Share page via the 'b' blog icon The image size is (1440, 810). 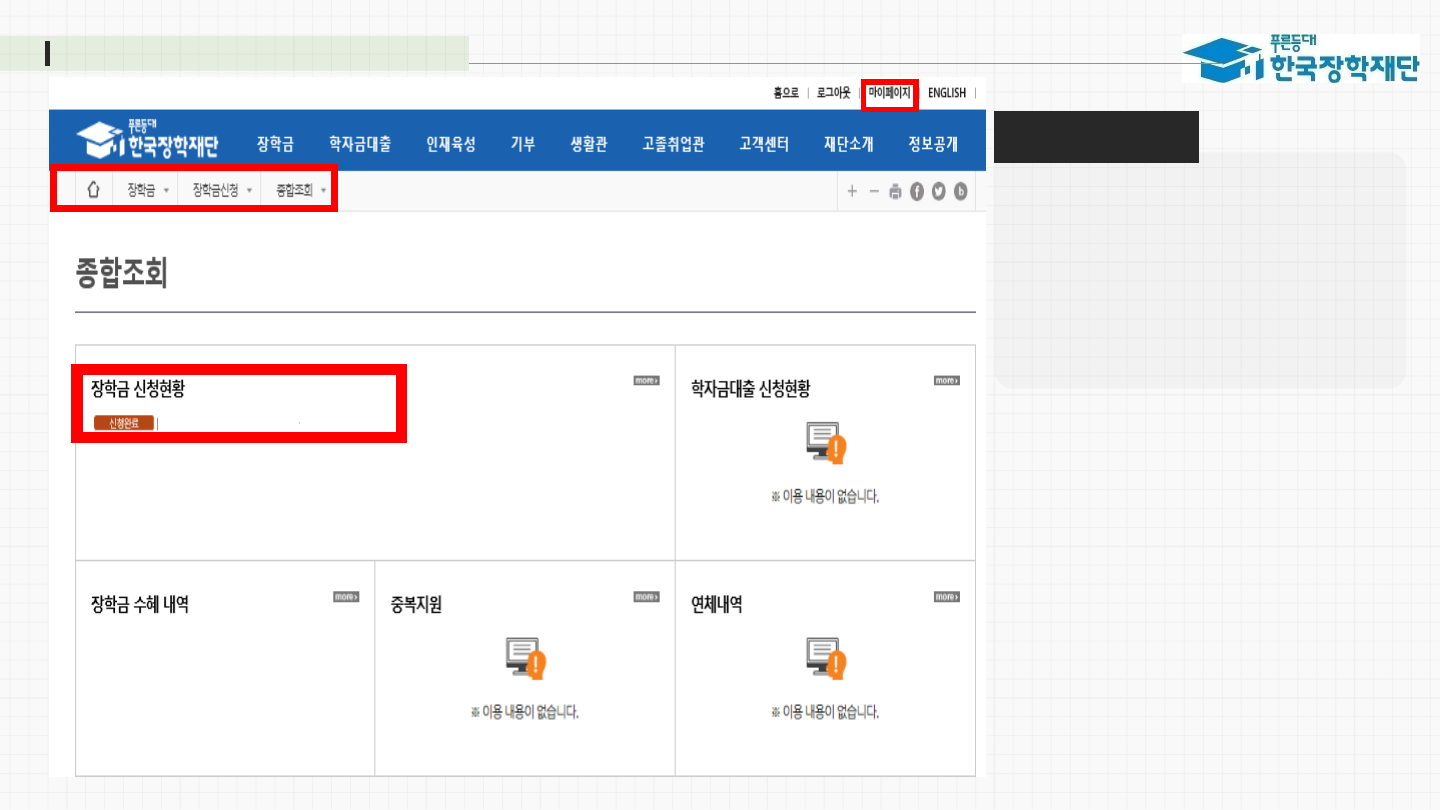(x=960, y=192)
